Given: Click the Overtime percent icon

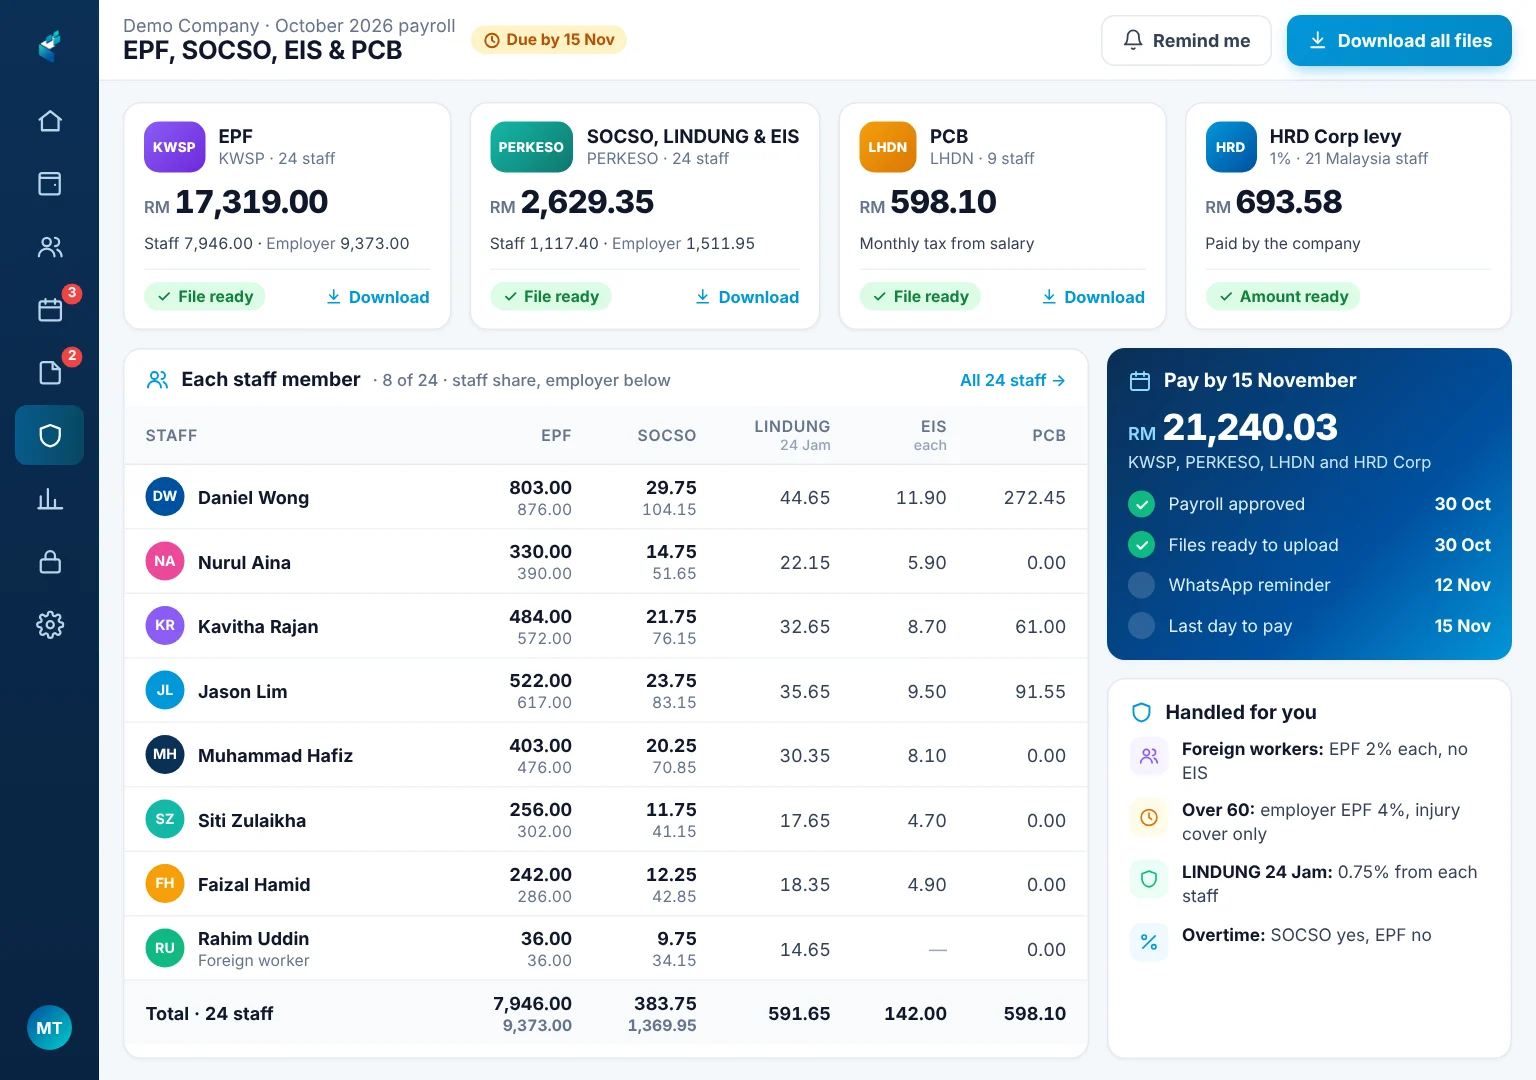Looking at the screenshot, I should click(1149, 942).
